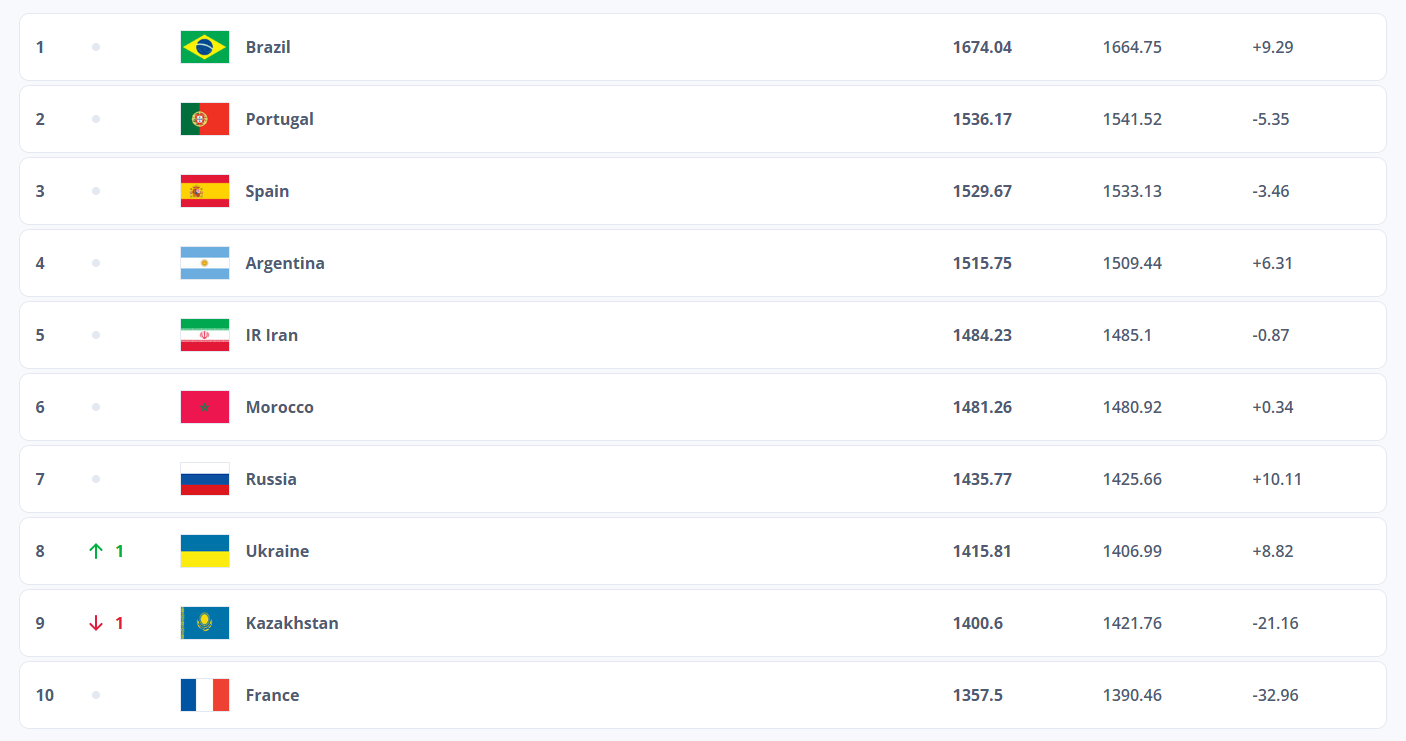Click the IR Iran flag icon
This screenshot has height=741, width=1406.
point(205,335)
